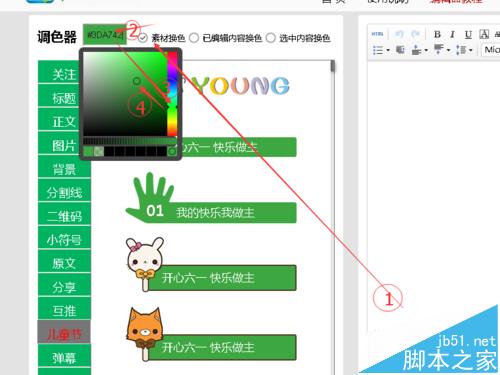
Task: Click the line height icon
Action: click(x=461, y=50)
